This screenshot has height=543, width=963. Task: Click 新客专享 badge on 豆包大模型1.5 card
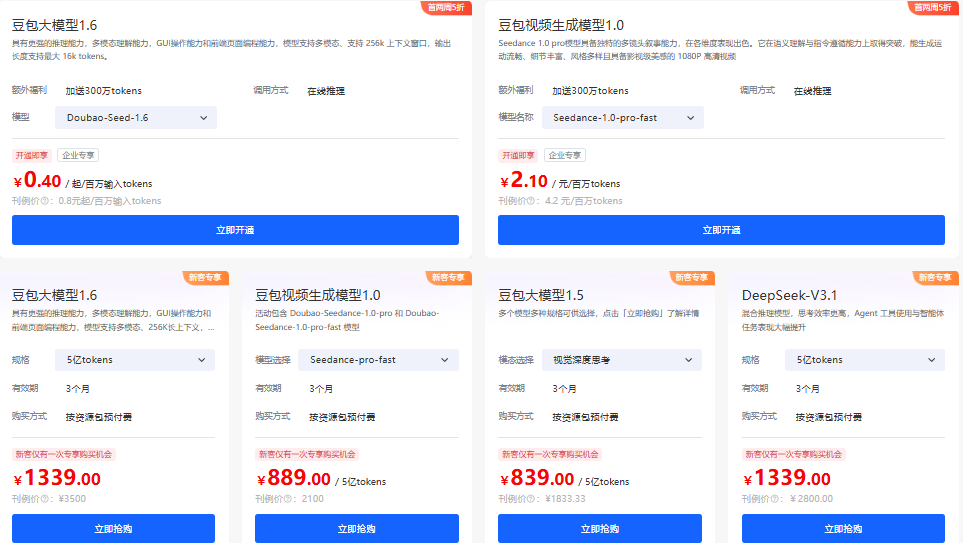(x=692, y=278)
